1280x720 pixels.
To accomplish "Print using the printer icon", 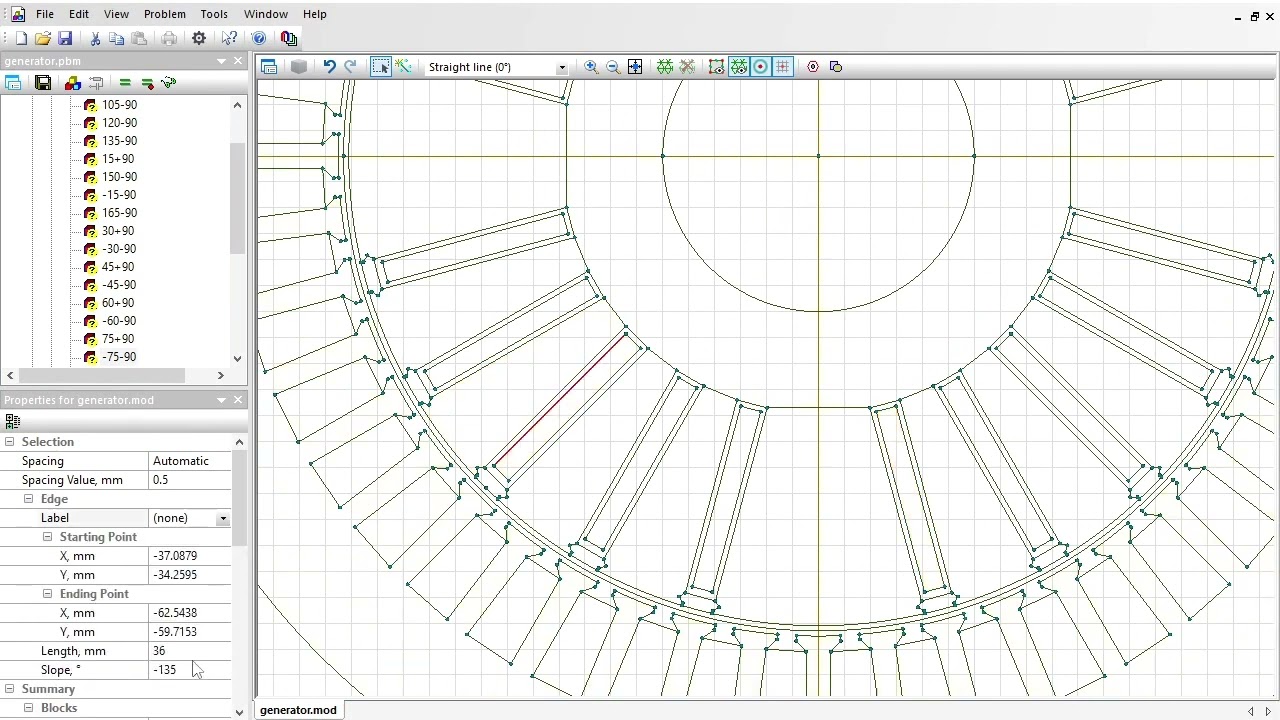I will [x=169, y=38].
